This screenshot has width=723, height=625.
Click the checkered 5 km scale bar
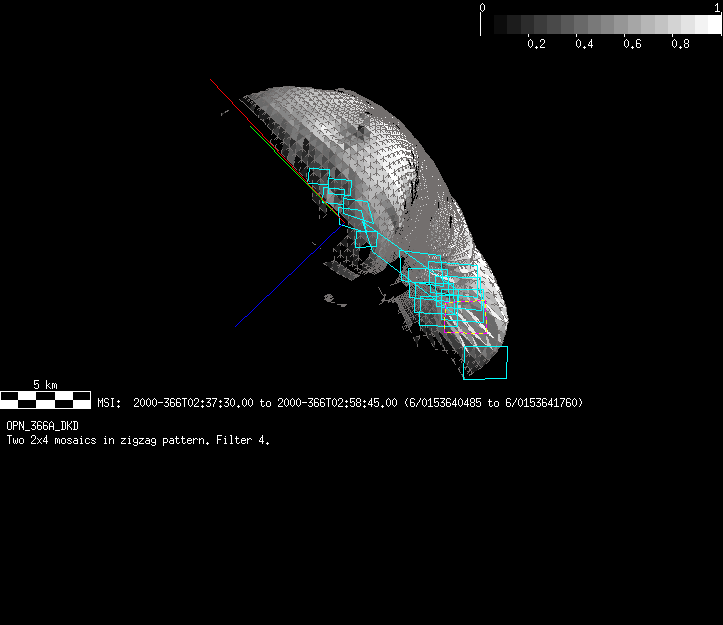click(x=45, y=400)
